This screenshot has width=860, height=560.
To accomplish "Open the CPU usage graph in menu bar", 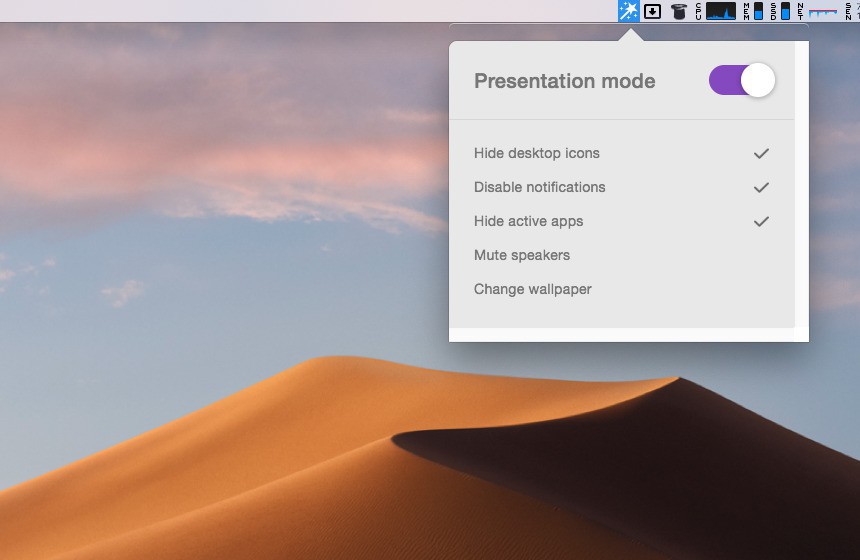I will click(x=716, y=11).
